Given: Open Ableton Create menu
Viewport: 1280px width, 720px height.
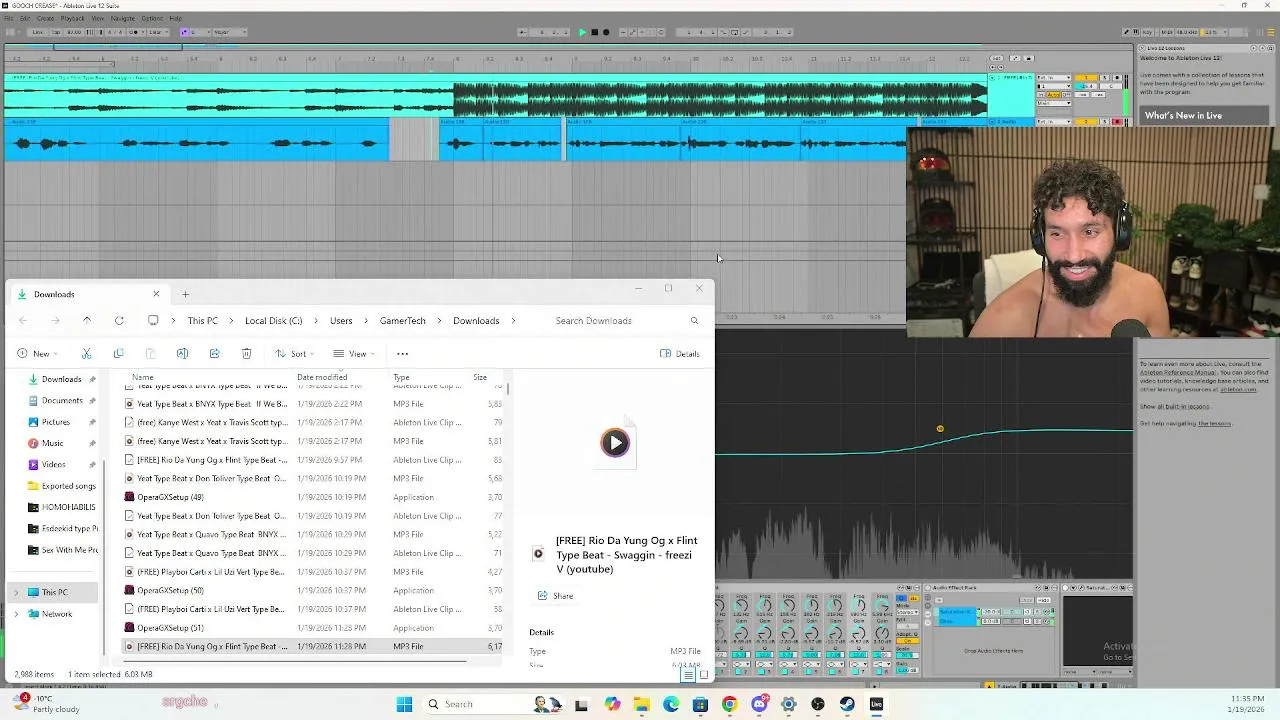Looking at the screenshot, I should click(45, 18).
